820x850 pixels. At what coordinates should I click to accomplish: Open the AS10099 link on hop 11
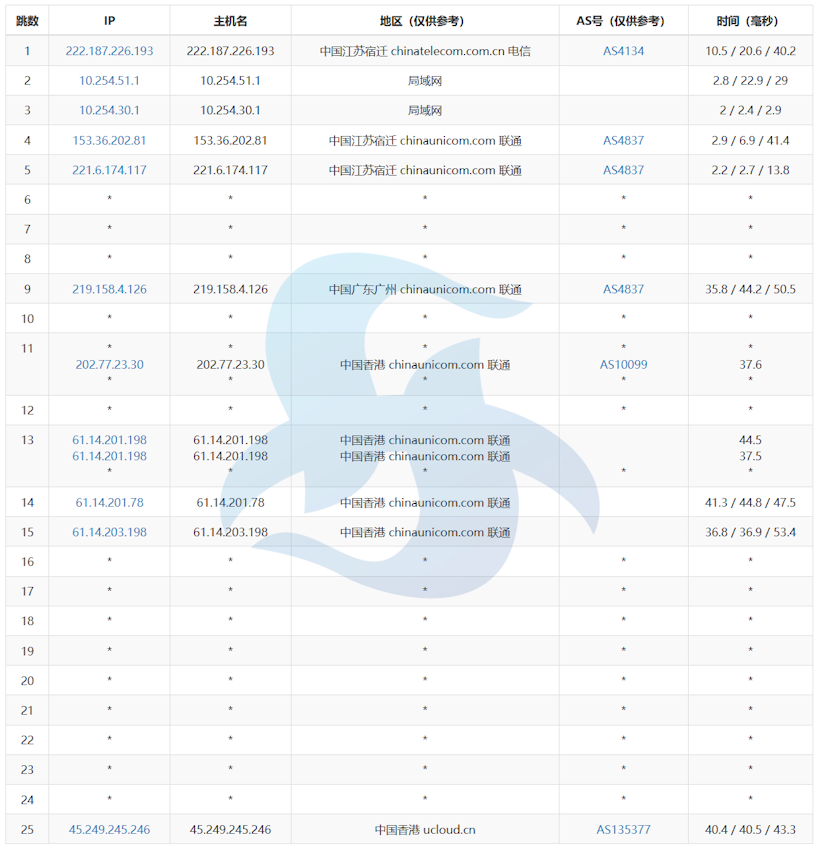coord(623,365)
